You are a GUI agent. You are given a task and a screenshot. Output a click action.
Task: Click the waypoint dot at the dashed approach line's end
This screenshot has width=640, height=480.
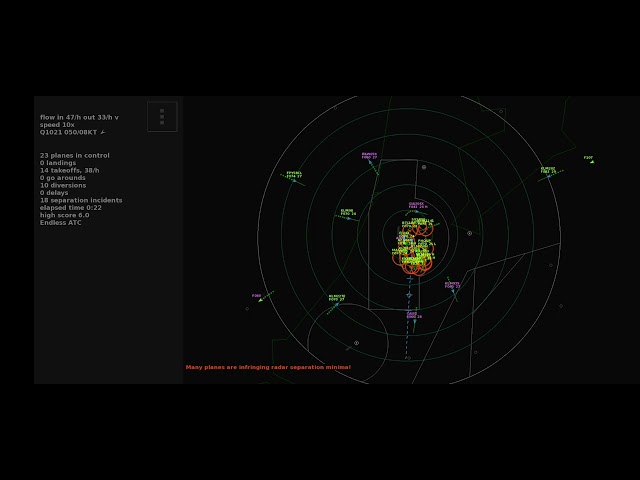pyautogui.click(x=409, y=358)
